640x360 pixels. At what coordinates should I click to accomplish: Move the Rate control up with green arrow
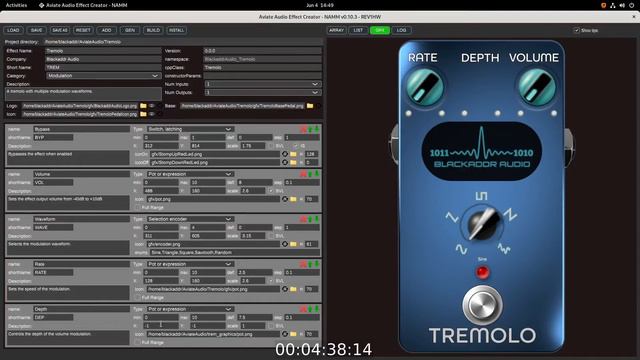[310, 264]
